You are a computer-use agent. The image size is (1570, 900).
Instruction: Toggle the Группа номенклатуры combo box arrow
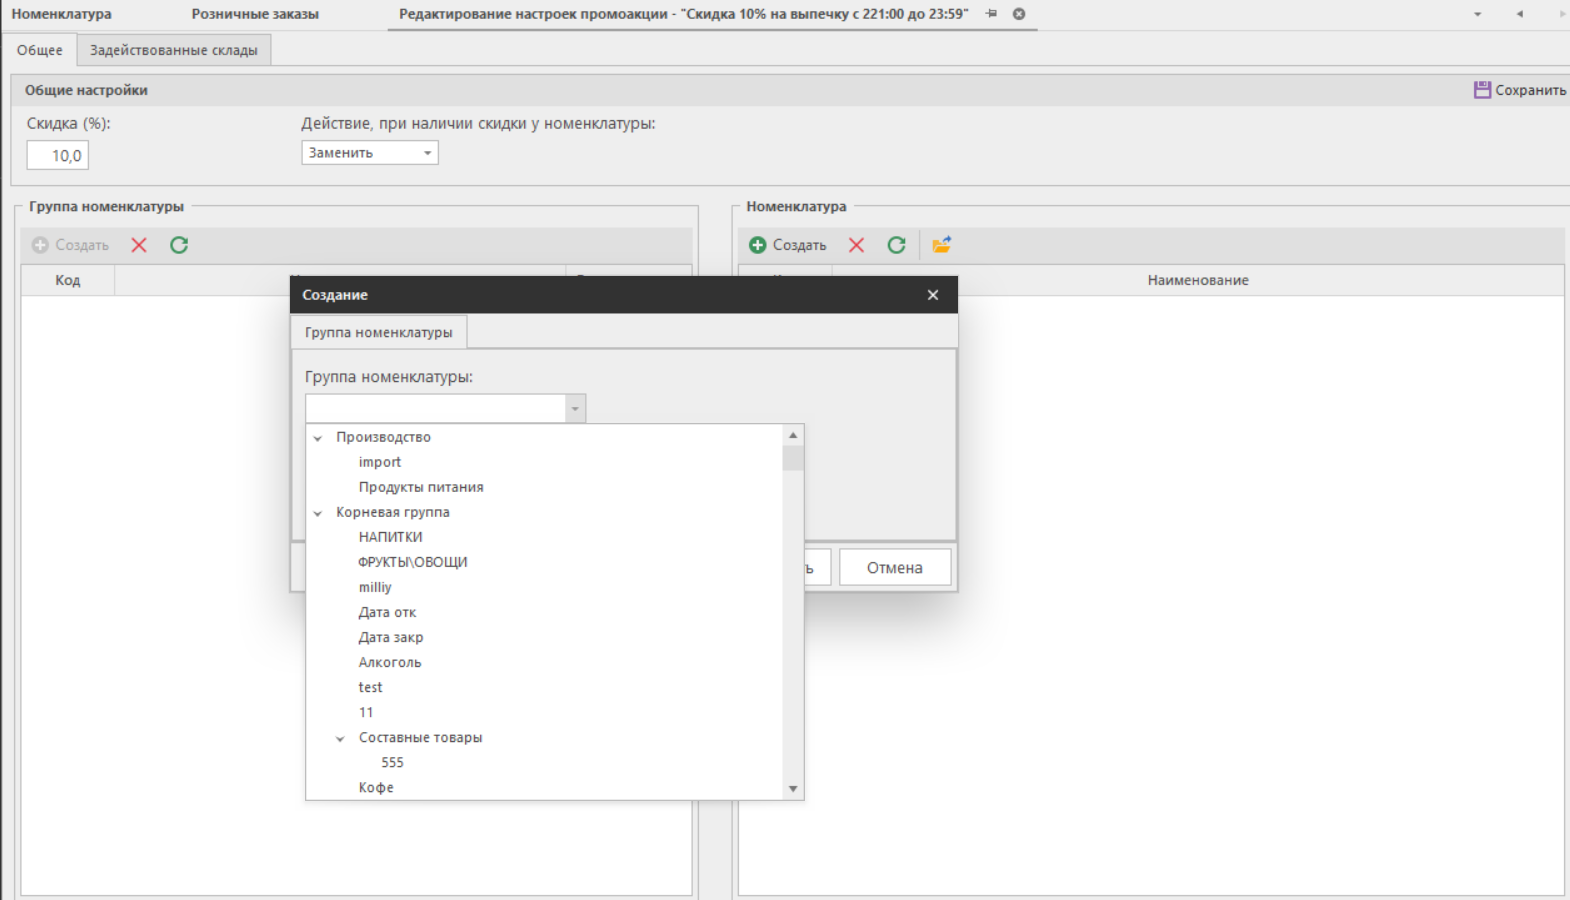575,408
